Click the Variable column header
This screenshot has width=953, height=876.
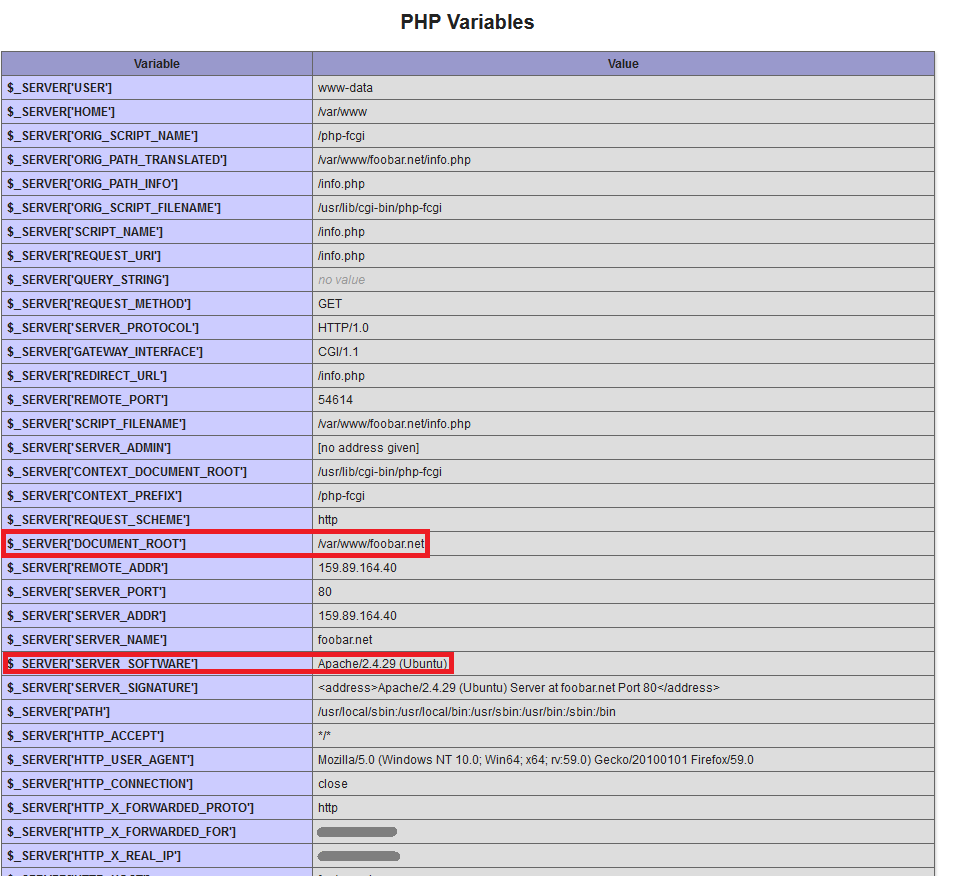(157, 64)
